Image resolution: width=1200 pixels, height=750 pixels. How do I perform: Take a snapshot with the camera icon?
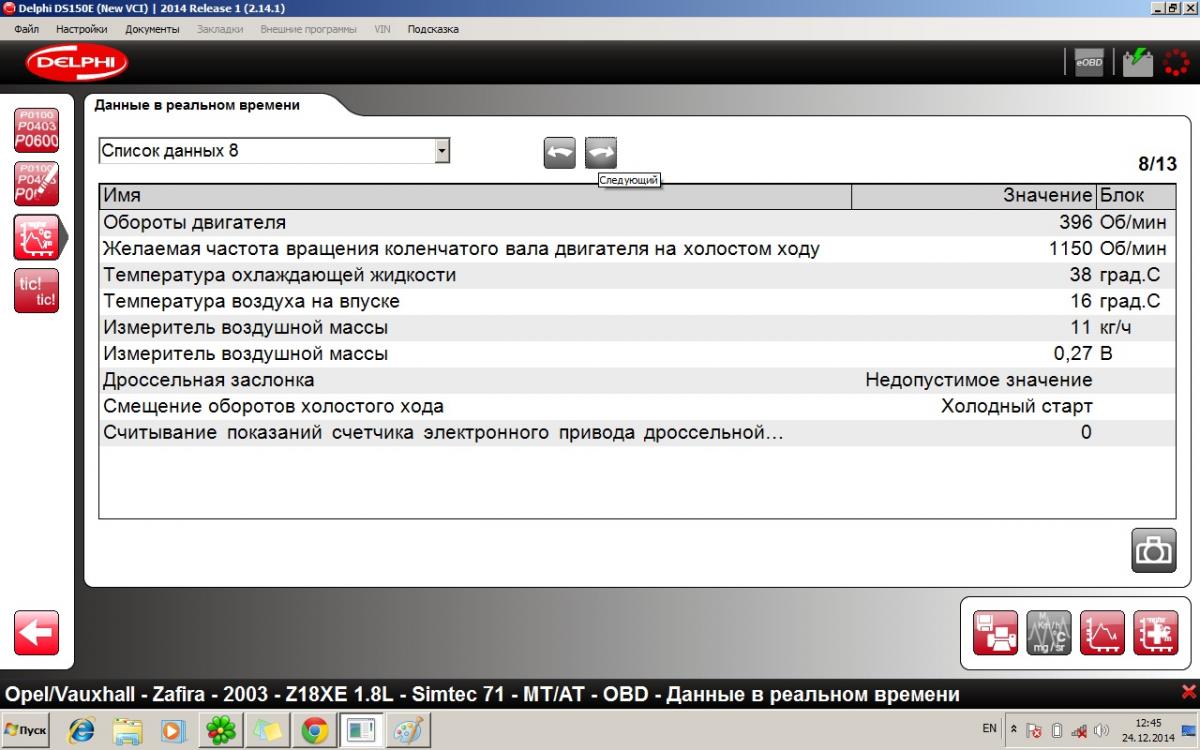point(1153,550)
